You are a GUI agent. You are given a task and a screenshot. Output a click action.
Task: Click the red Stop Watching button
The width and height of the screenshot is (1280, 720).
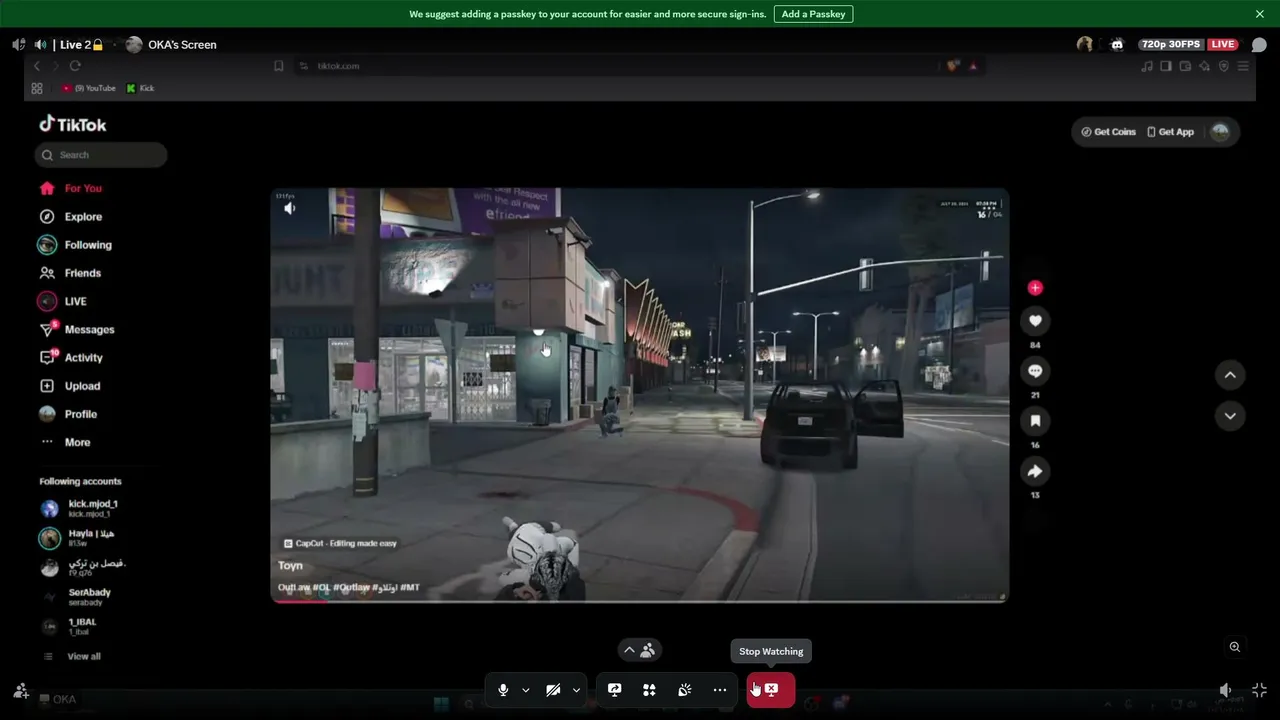tap(771, 690)
